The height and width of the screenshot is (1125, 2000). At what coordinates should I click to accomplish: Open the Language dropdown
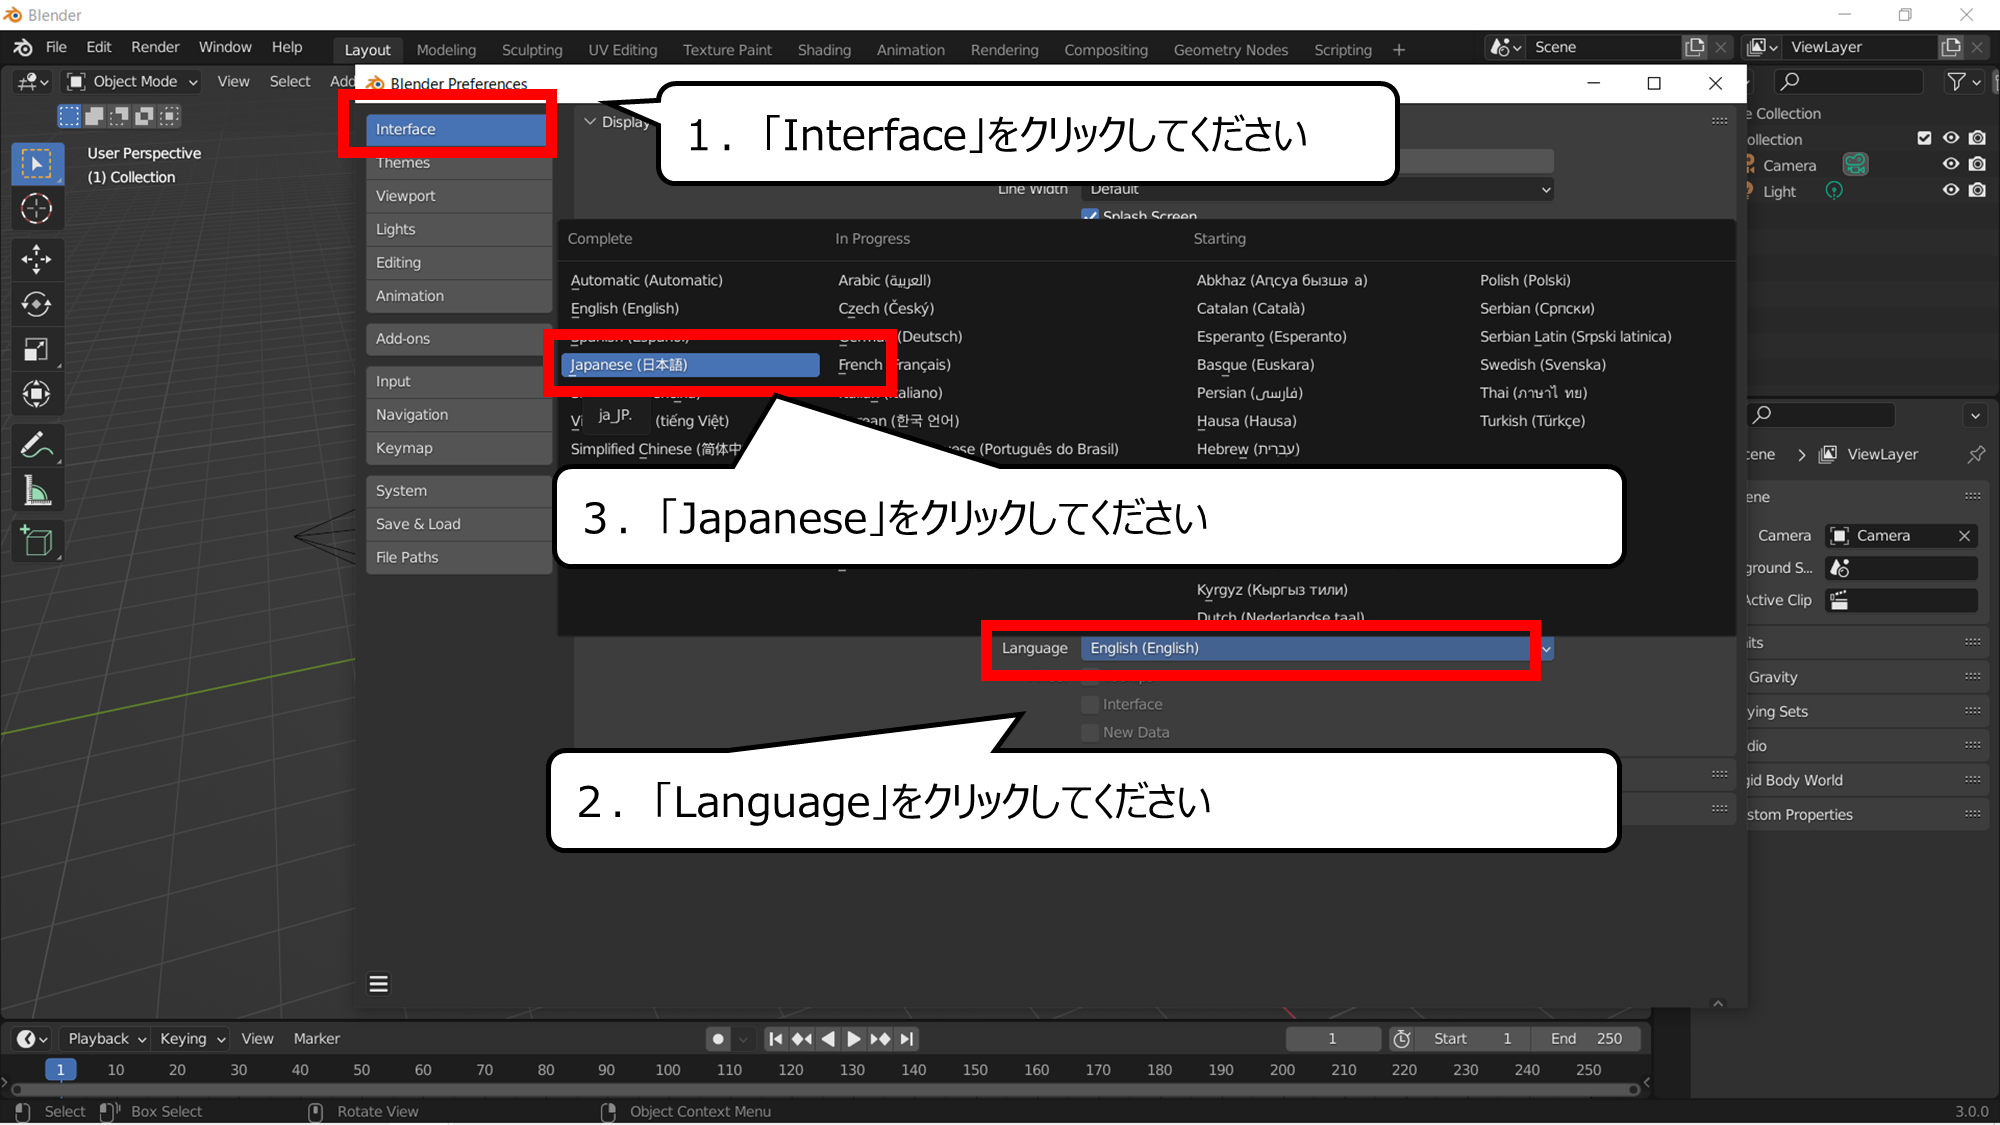1316,648
